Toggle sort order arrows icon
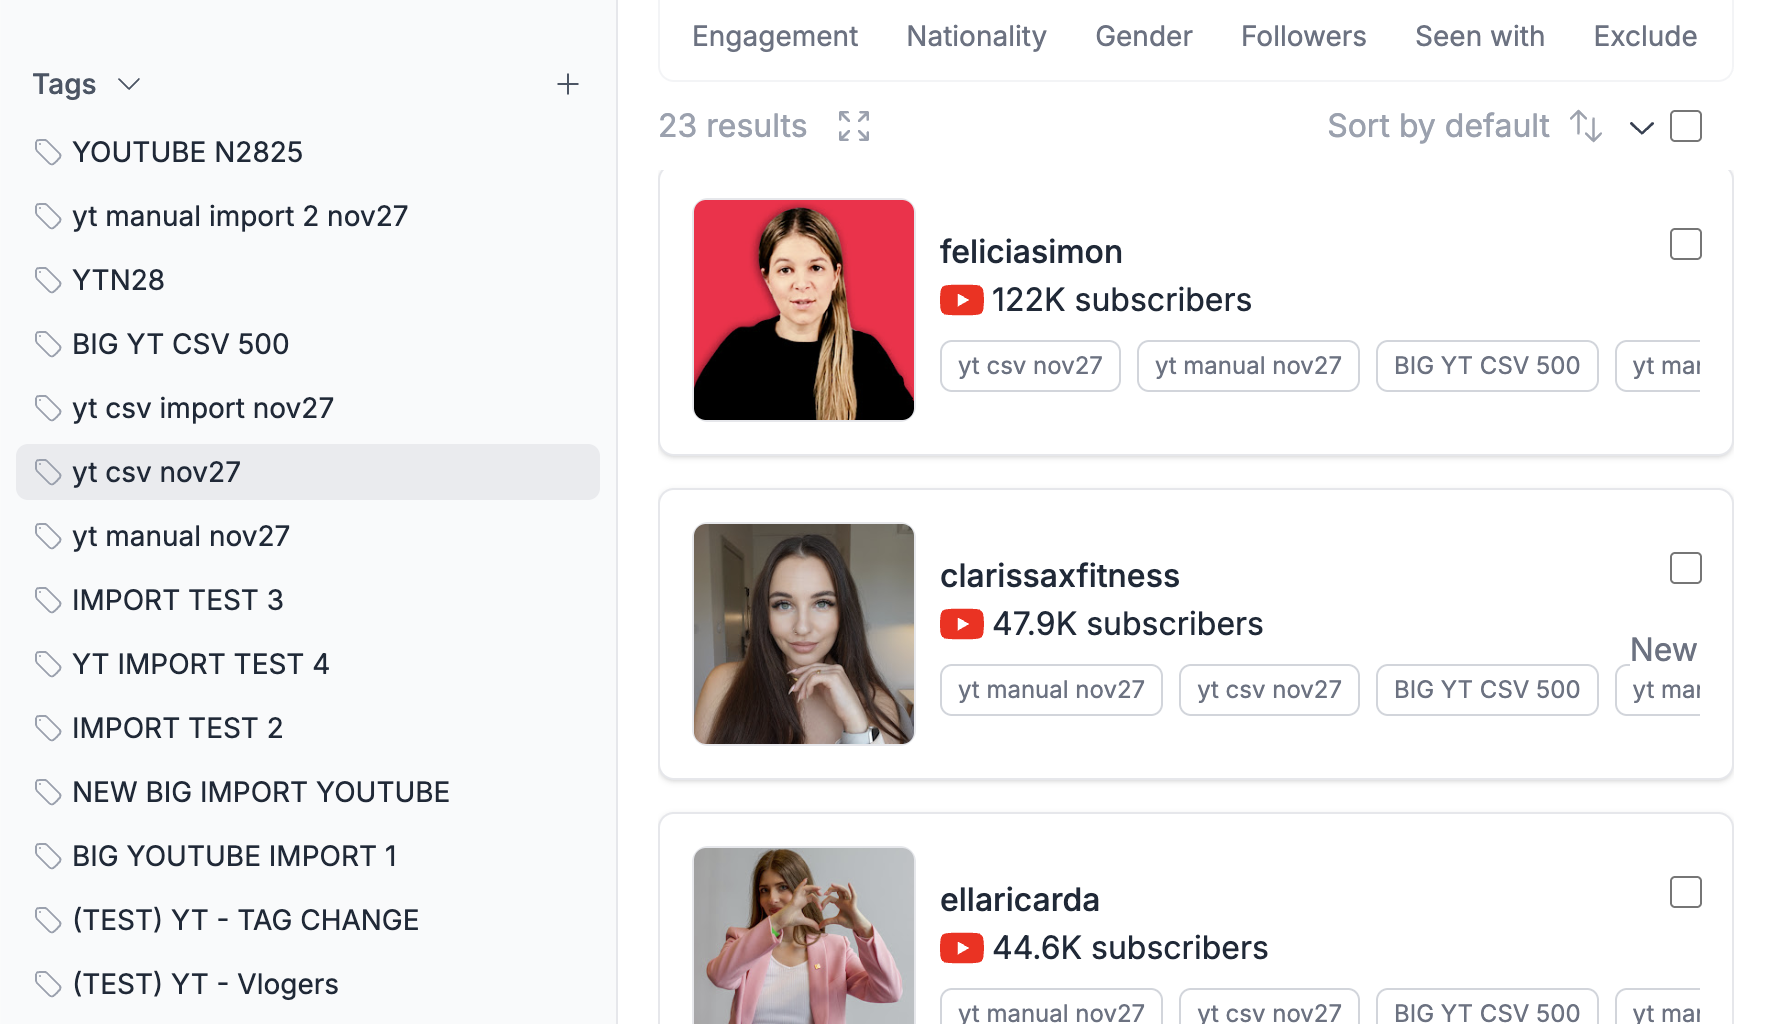The image size is (1772, 1024). coord(1585,126)
